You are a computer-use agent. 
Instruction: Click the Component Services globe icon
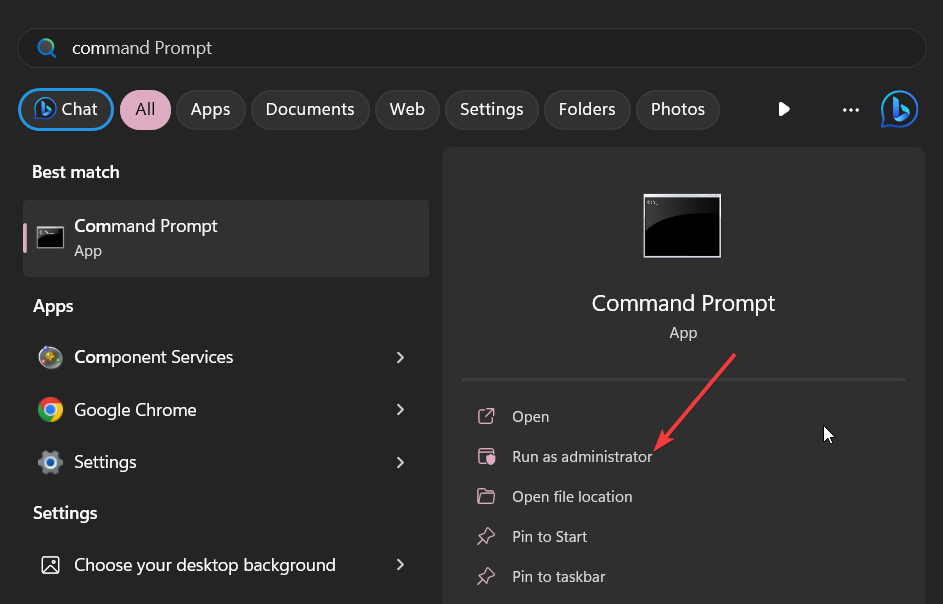[50, 357]
